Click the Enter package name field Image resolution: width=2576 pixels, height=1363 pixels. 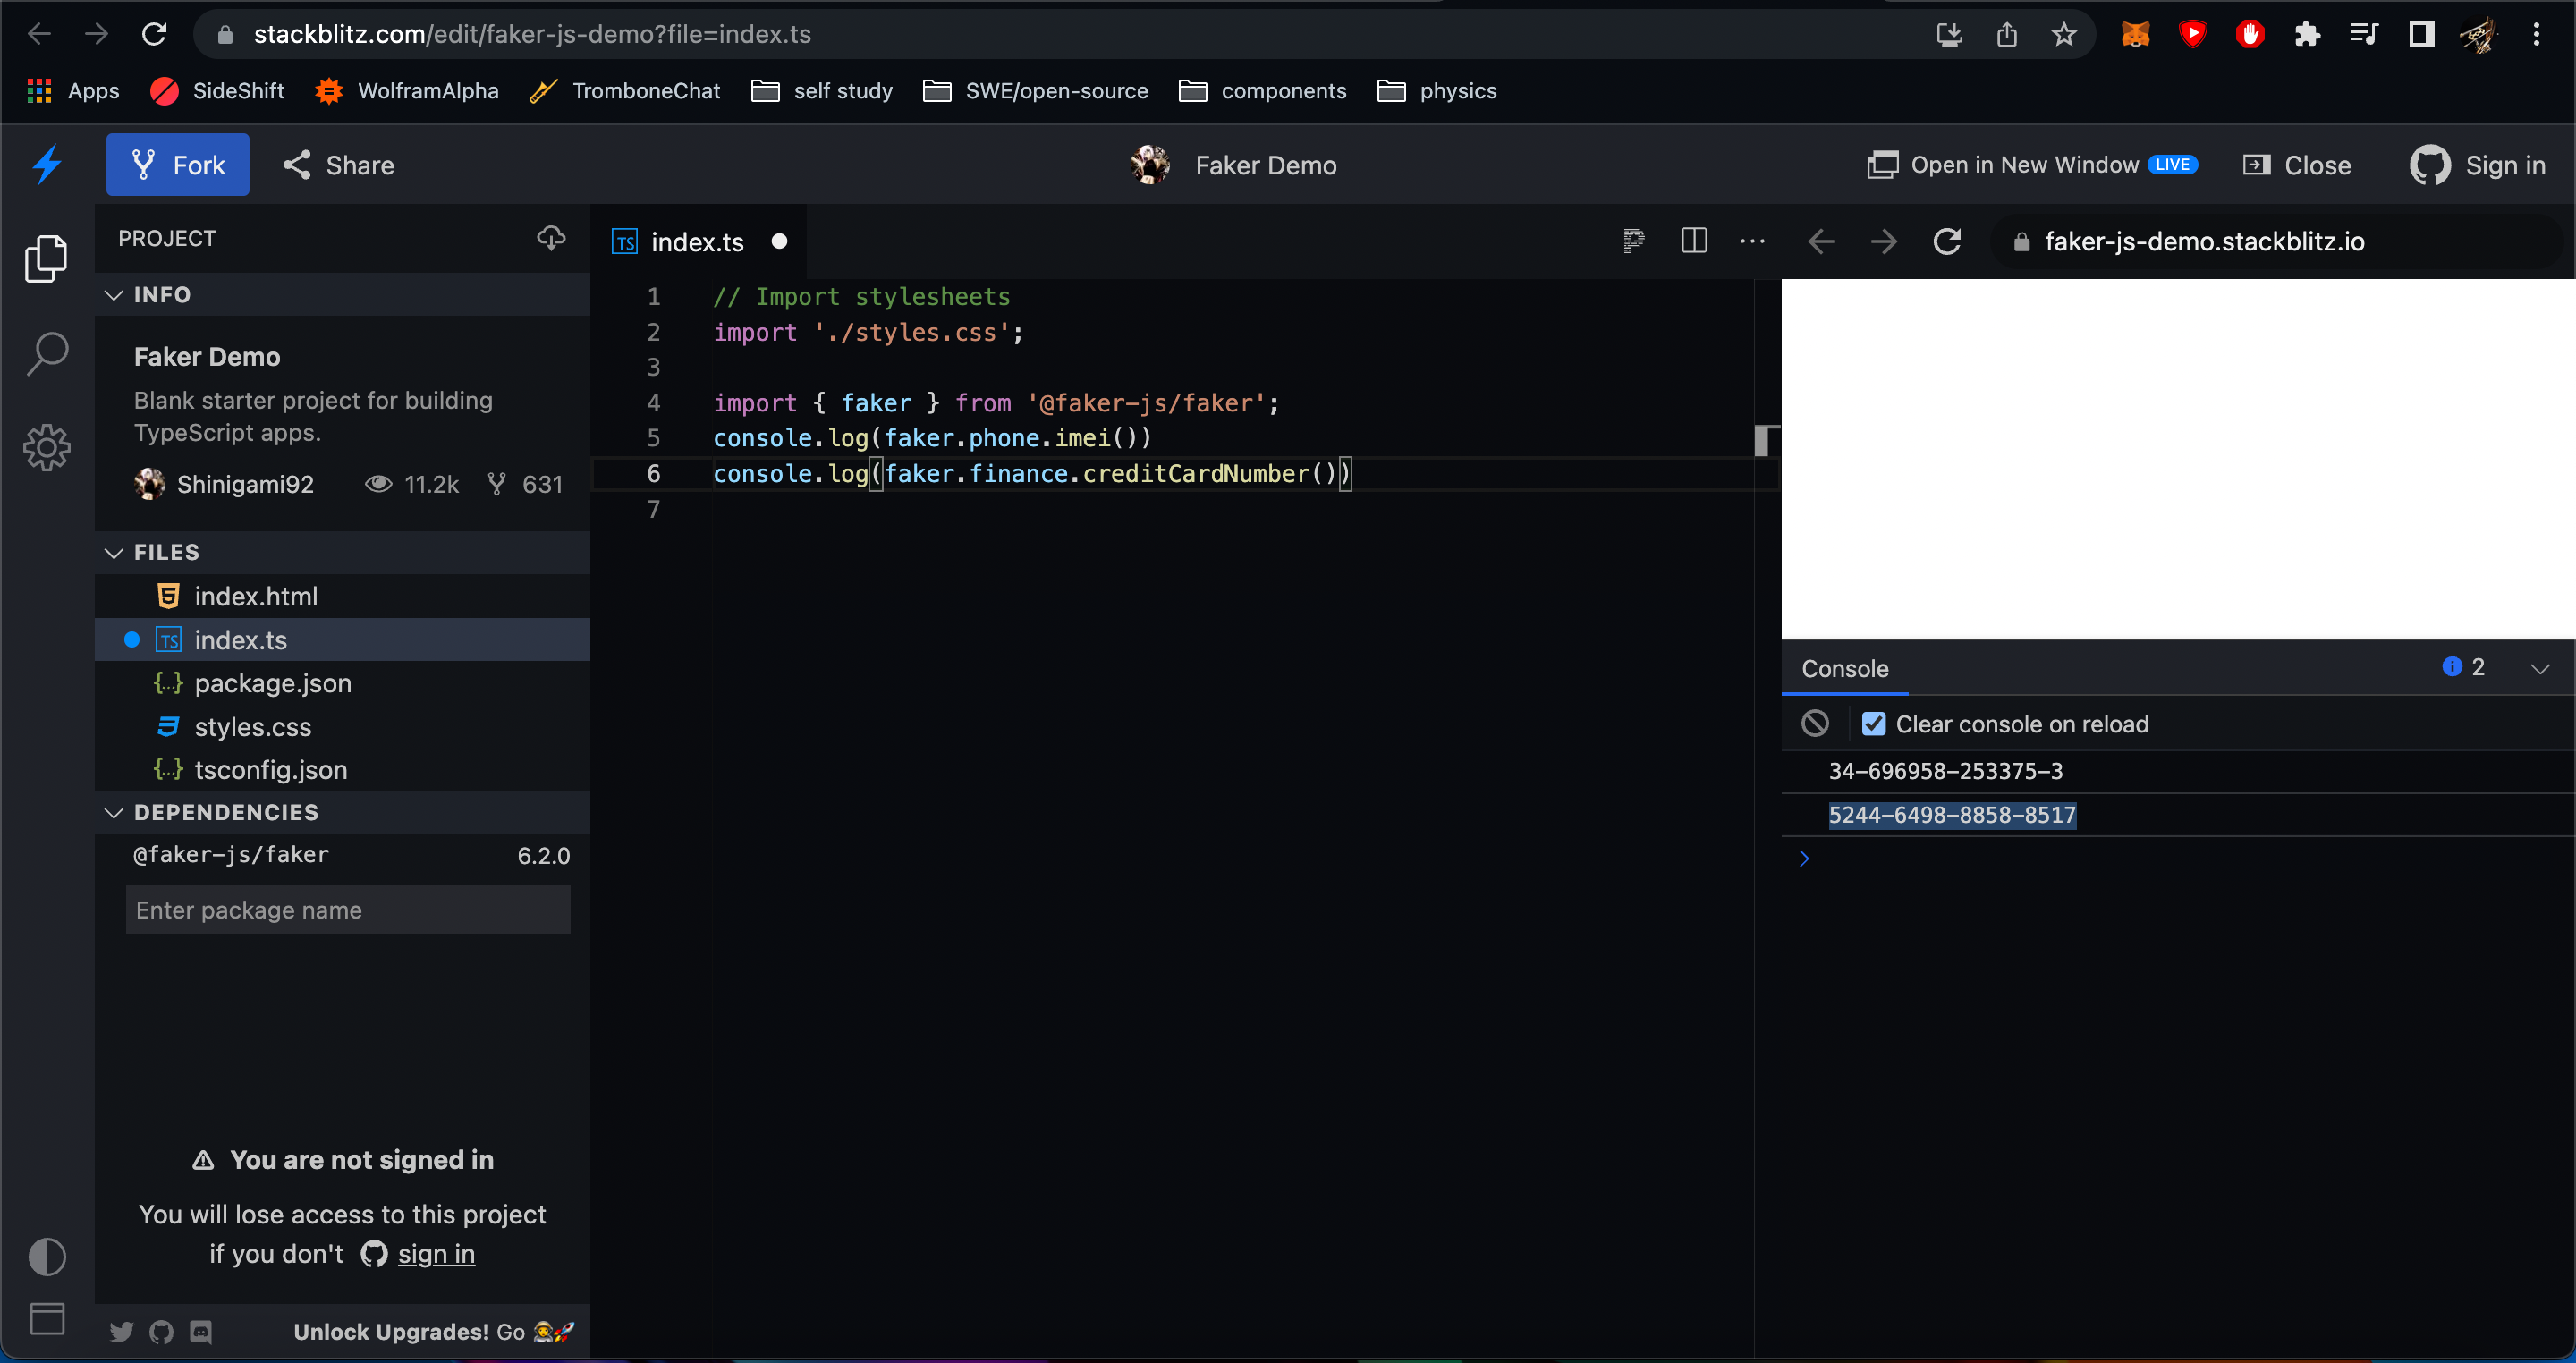point(347,909)
